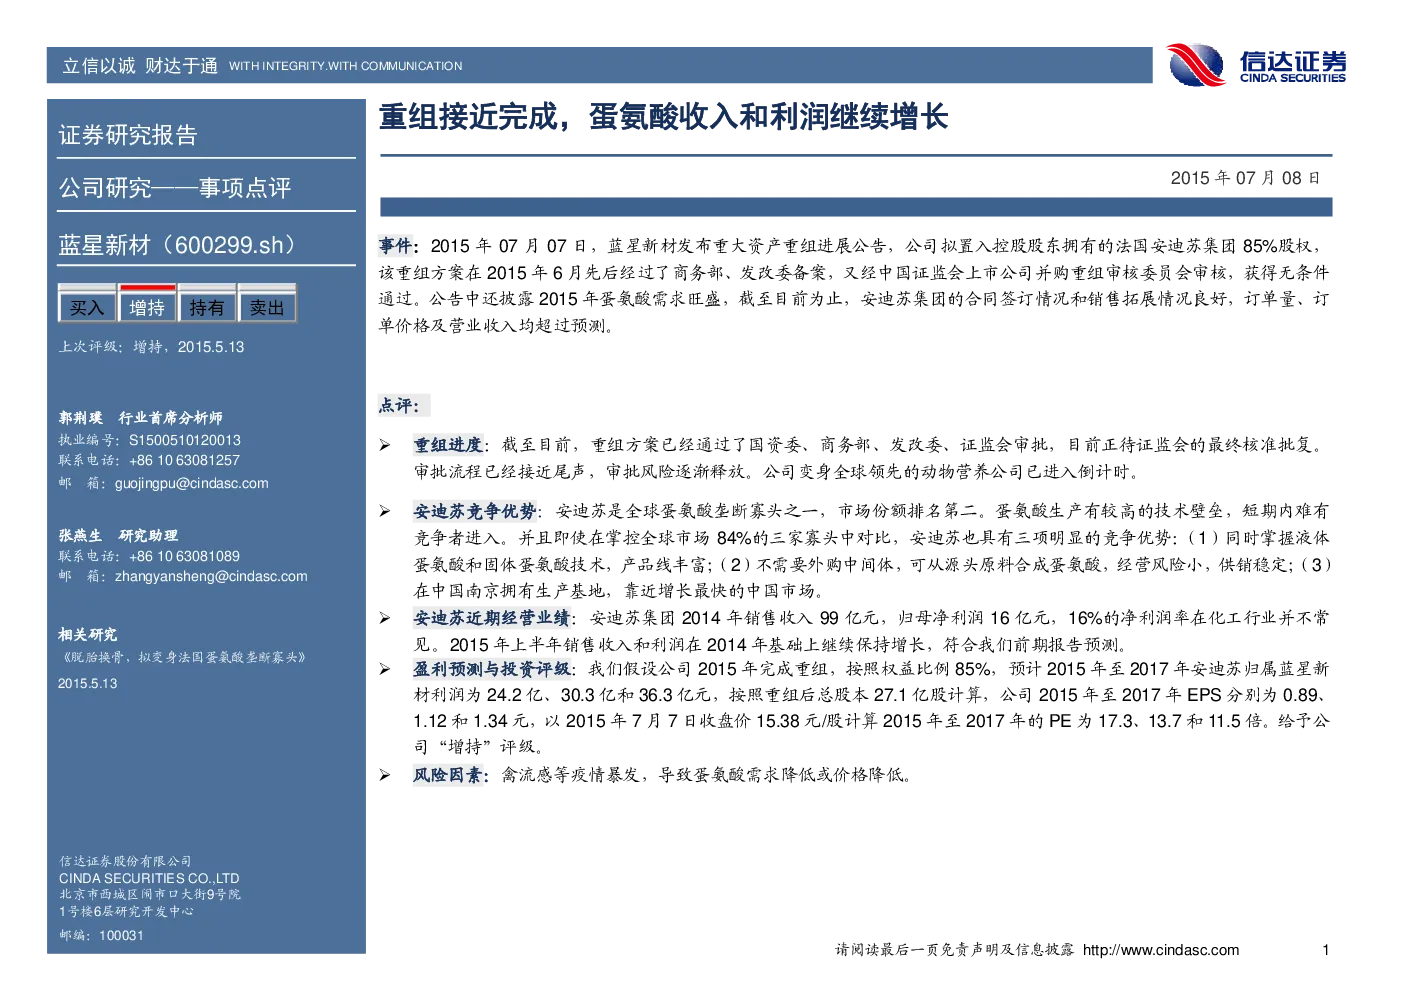Click the arrow bullet beside 盈利预测与投资评级
1403x992 pixels.
click(385, 669)
